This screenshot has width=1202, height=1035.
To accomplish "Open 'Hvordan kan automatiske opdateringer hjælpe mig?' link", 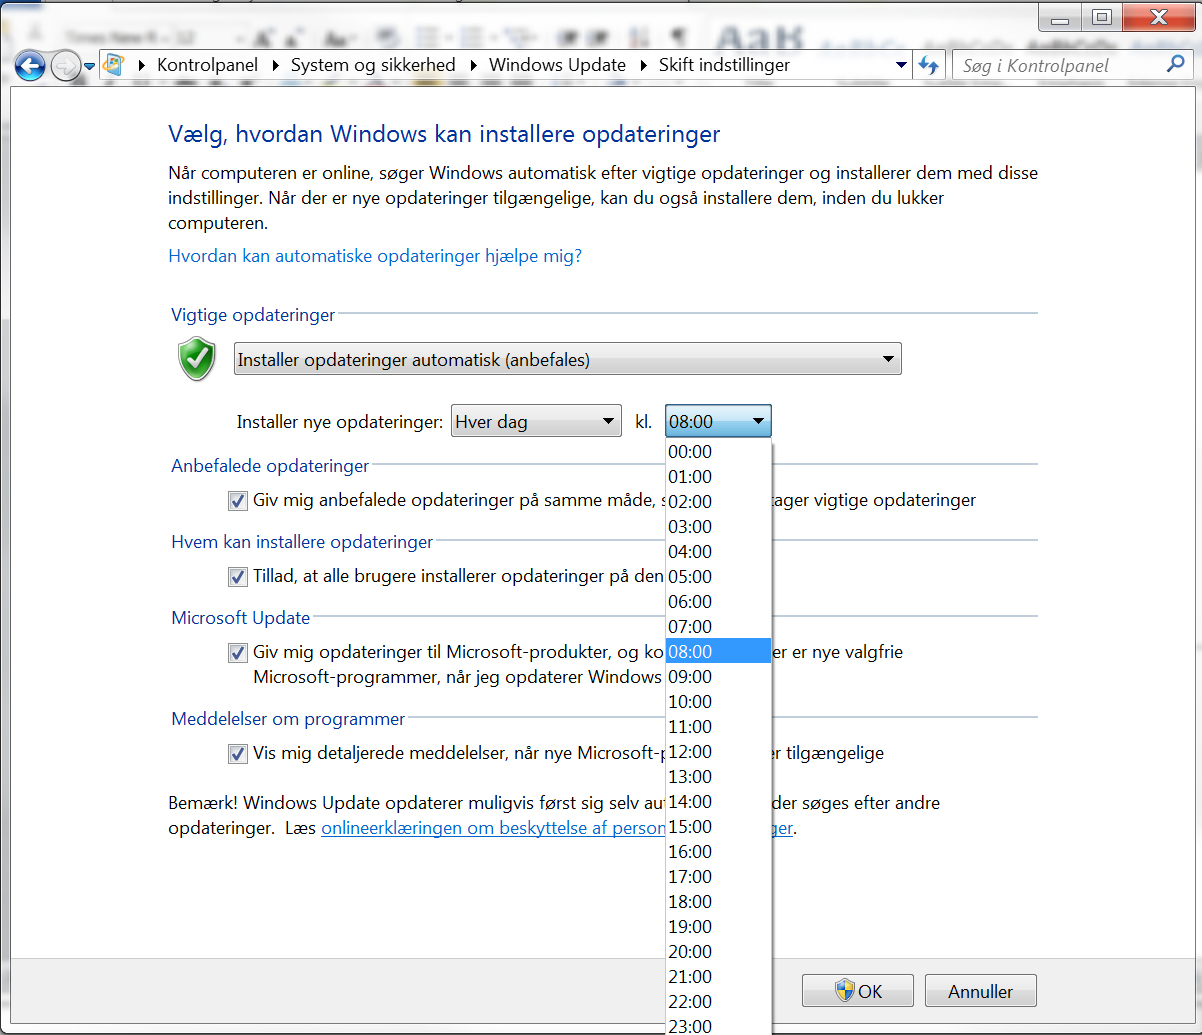I will click(x=375, y=256).
